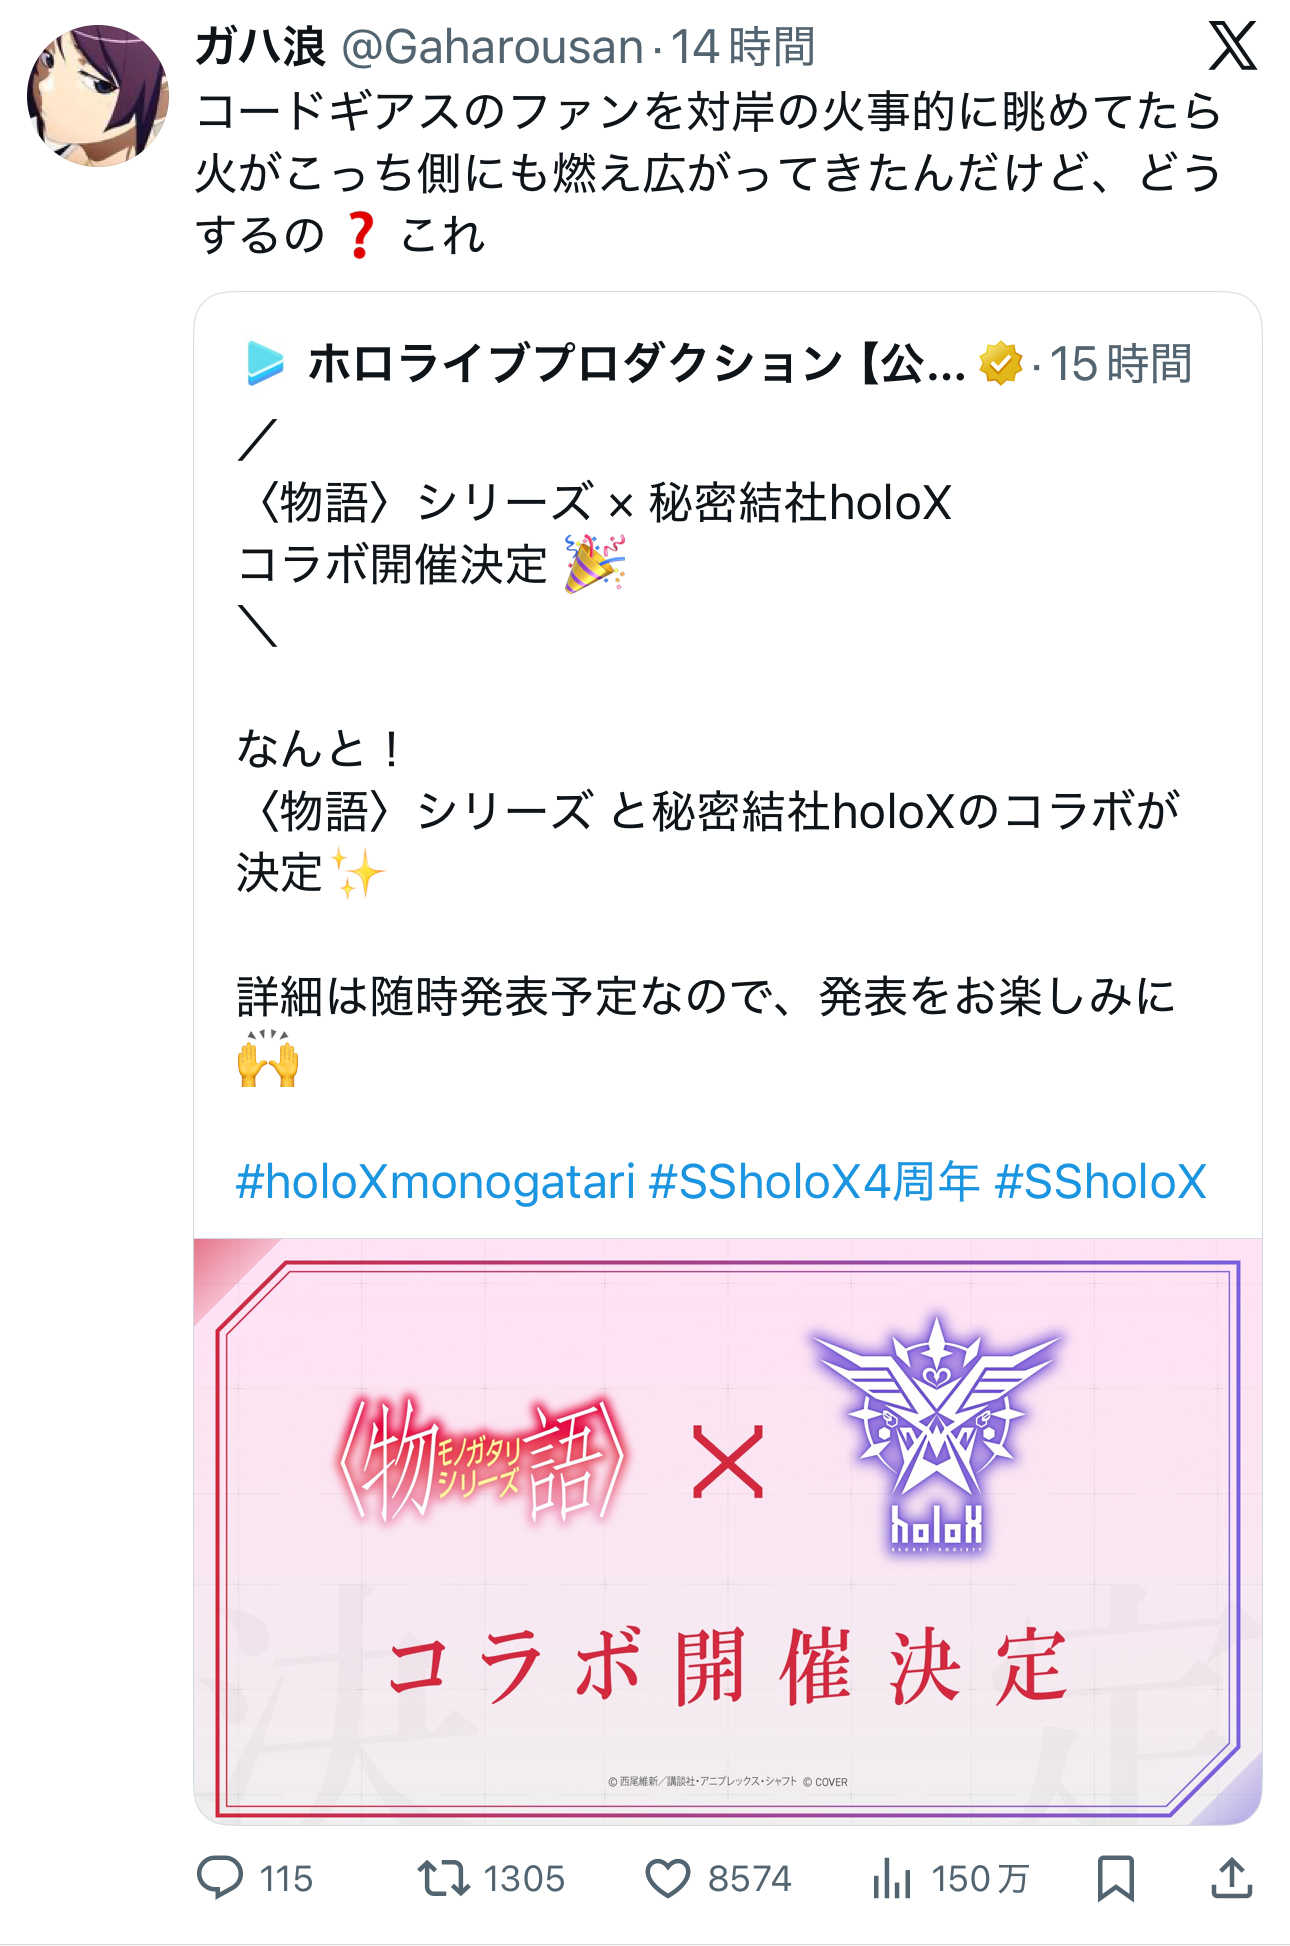This screenshot has height=1946, width=1290.
Task: Open the #holoXmonogatari hashtag
Action: click(435, 1181)
